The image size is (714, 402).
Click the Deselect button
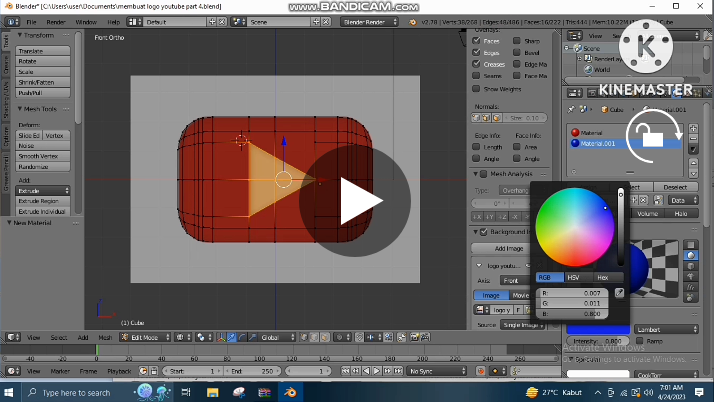click(675, 187)
